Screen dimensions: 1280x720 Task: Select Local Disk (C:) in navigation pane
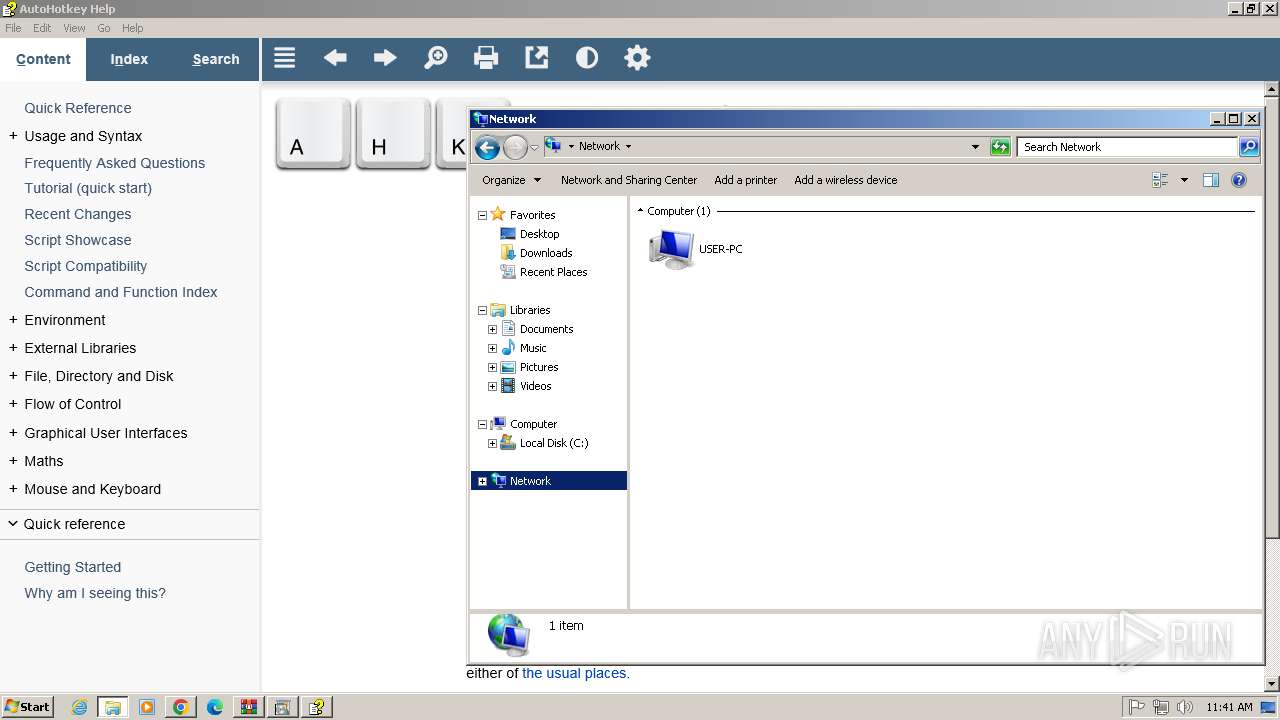pyautogui.click(x=554, y=443)
